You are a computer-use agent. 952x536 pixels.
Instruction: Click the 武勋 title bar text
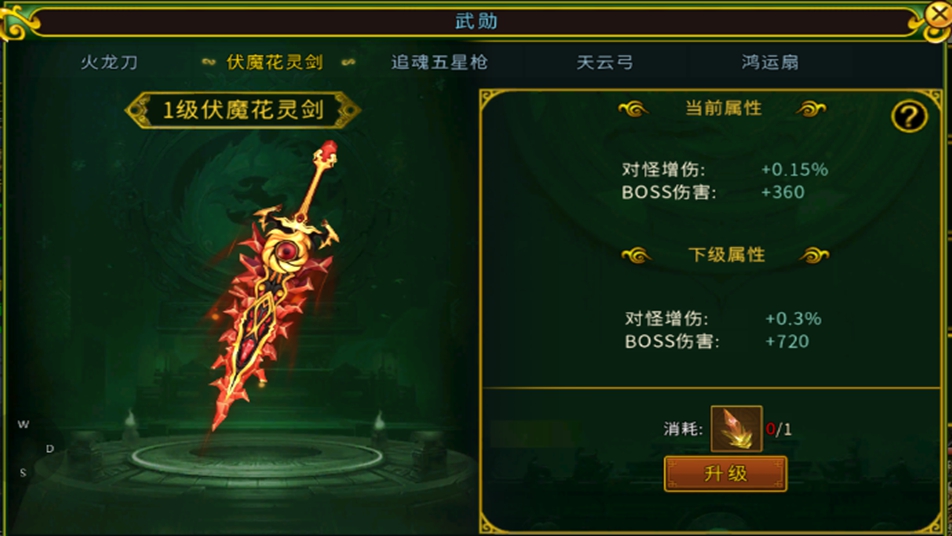[x=477, y=21]
